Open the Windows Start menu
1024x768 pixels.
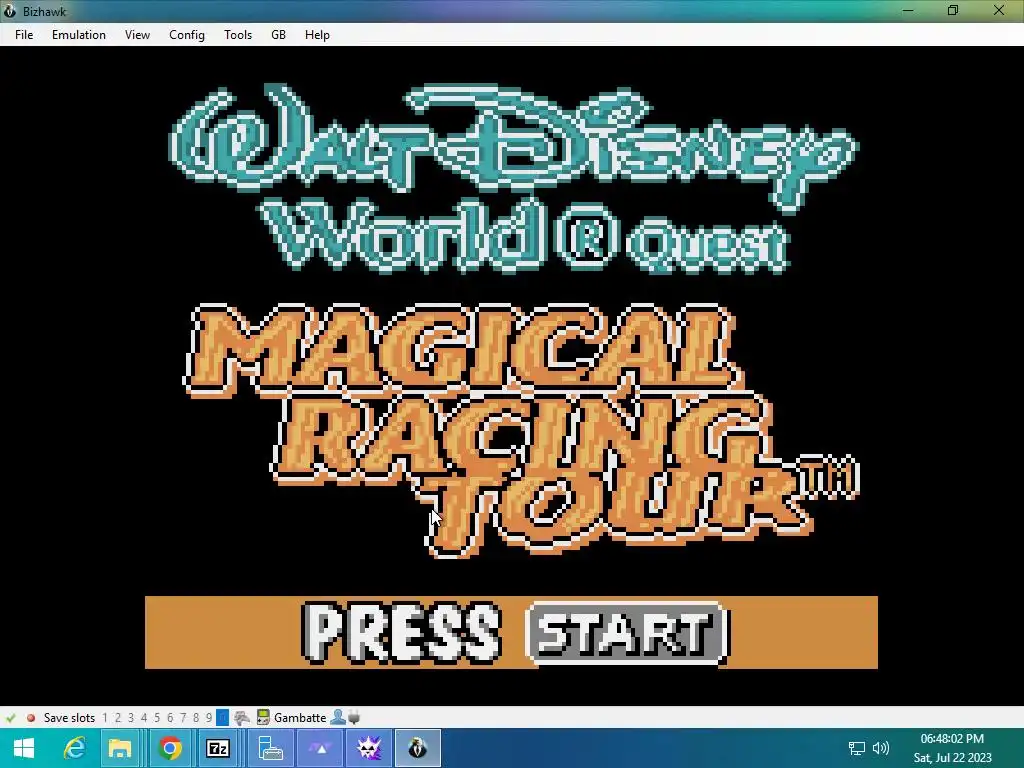[x=24, y=748]
